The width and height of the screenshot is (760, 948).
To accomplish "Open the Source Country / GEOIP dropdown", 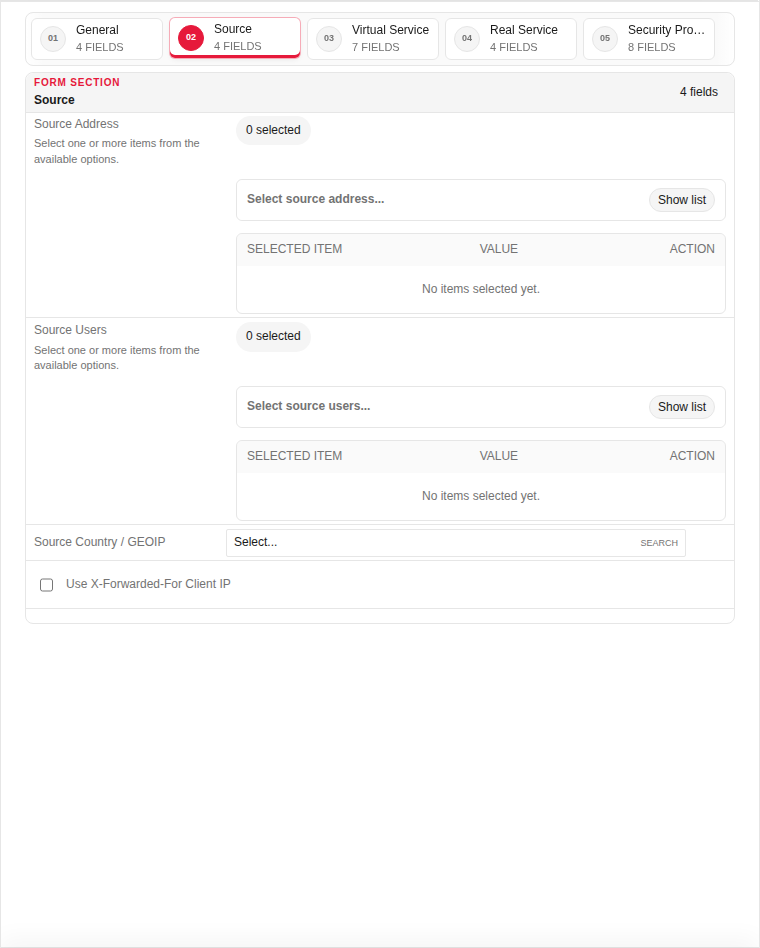I will point(456,543).
